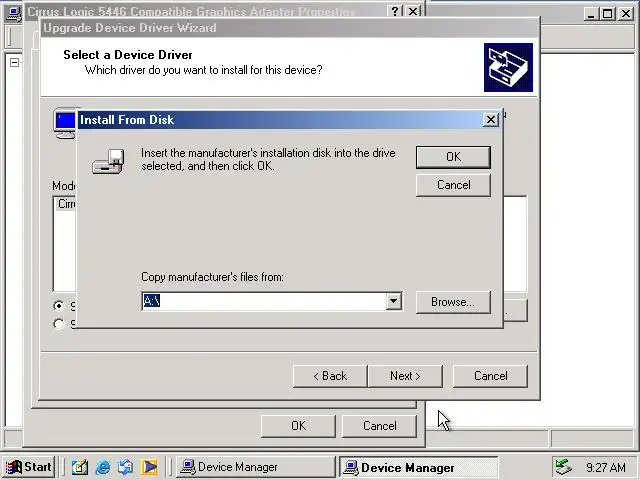Click OK in Graphics Adapter Properties window
The image size is (640, 480).
(x=298, y=426)
